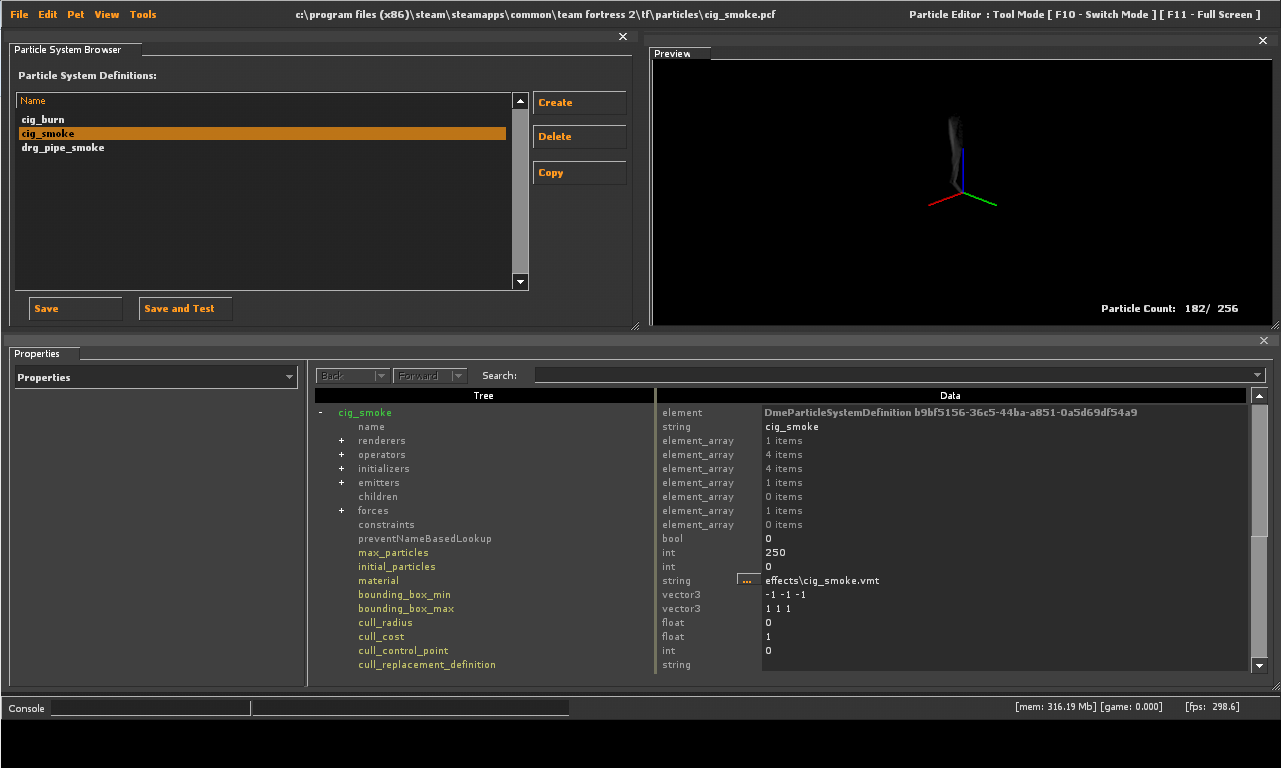Click the resize grip of the Preview panel
This screenshot has width=1281, height=768.
click(1274, 324)
